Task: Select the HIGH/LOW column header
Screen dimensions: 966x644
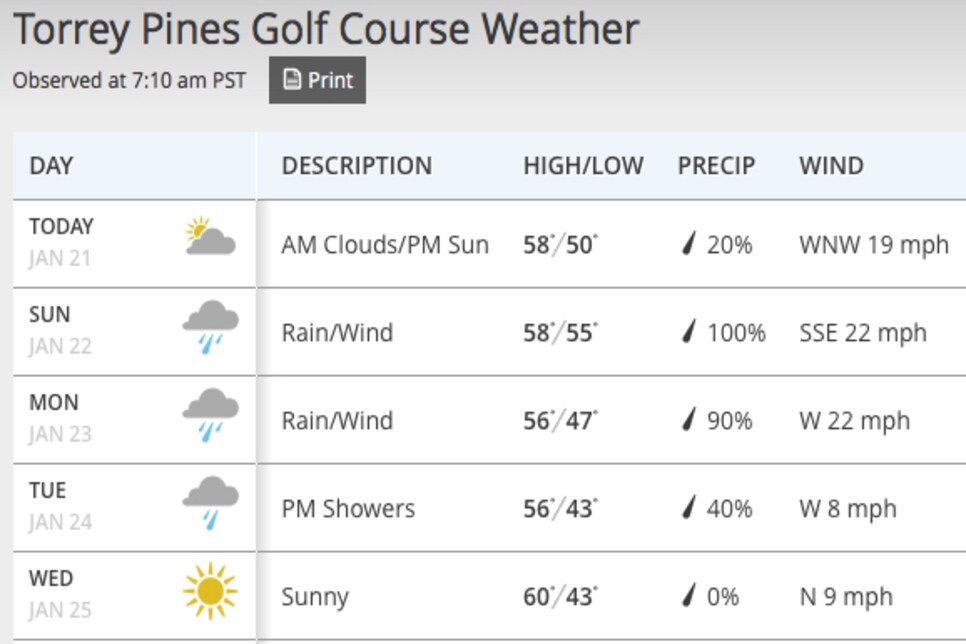Action: tap(583, 166)
